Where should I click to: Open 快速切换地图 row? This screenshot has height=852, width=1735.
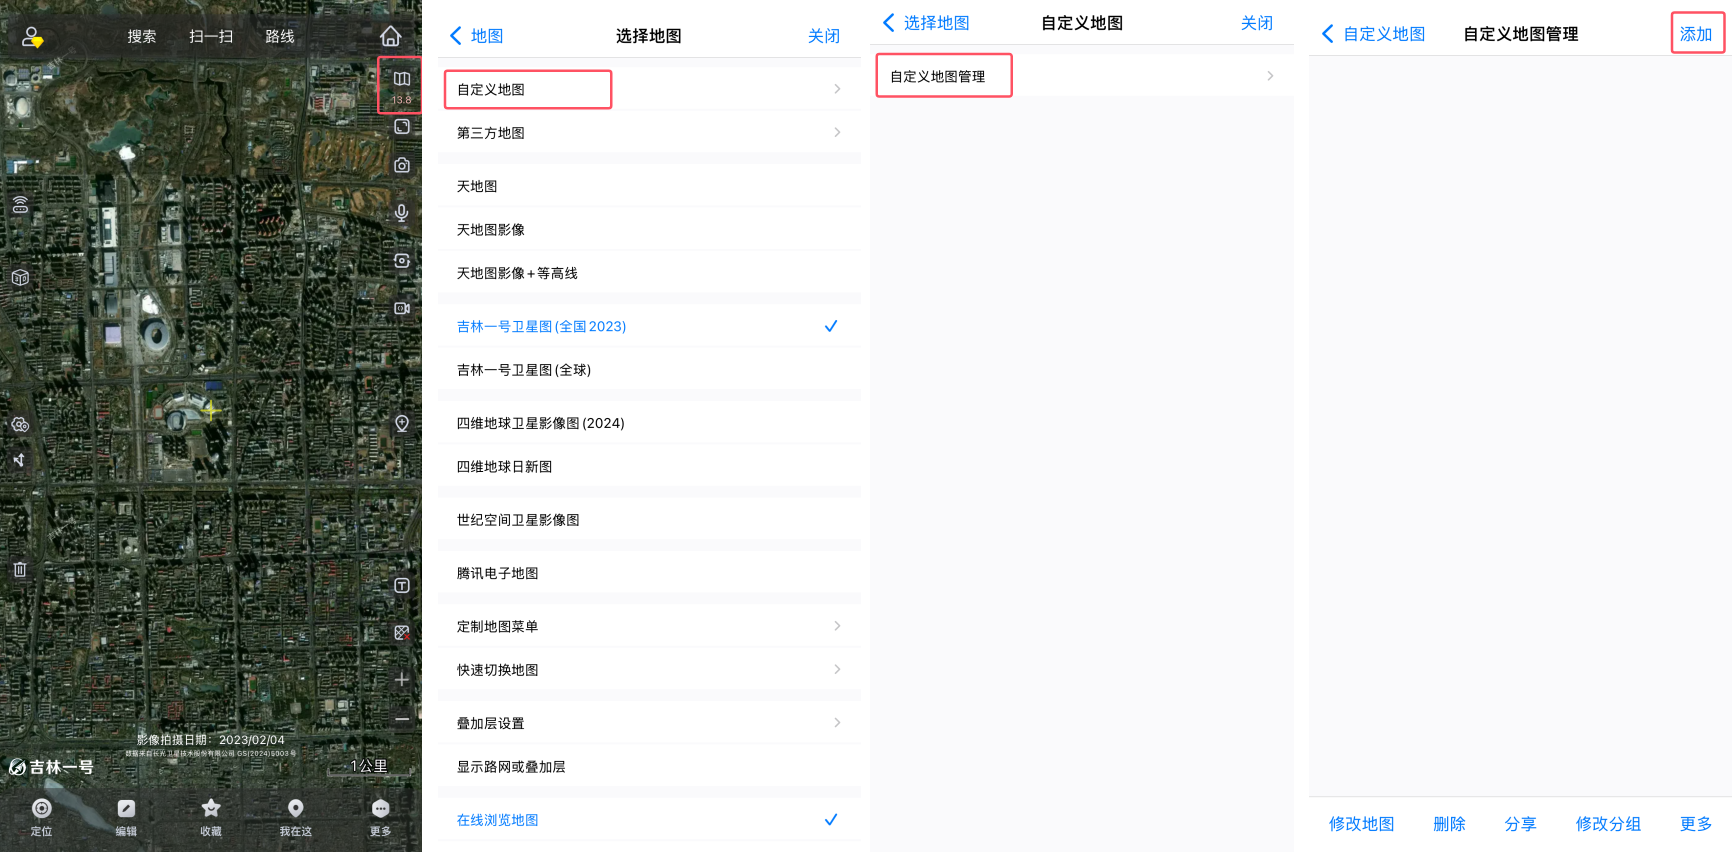point(649,670)
